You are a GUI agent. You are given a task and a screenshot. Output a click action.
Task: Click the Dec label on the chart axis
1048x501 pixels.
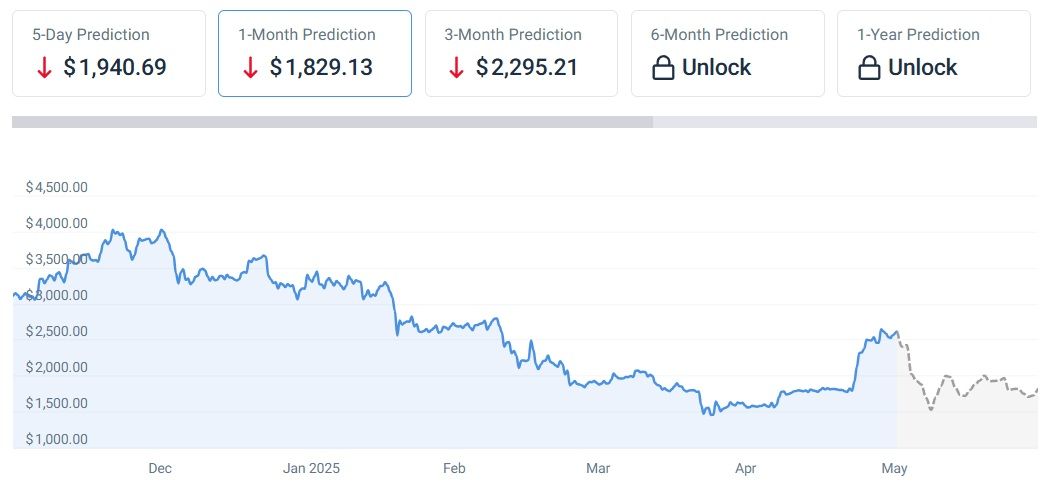(160, 468)
